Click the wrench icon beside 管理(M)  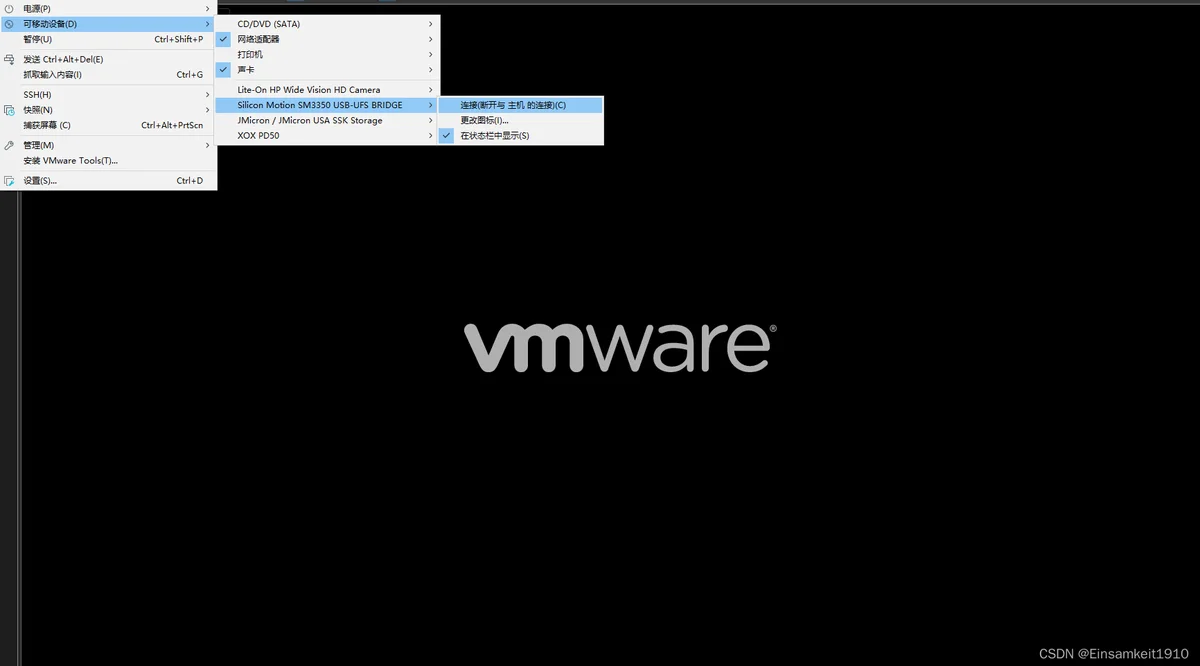click(x=9, y=145)
